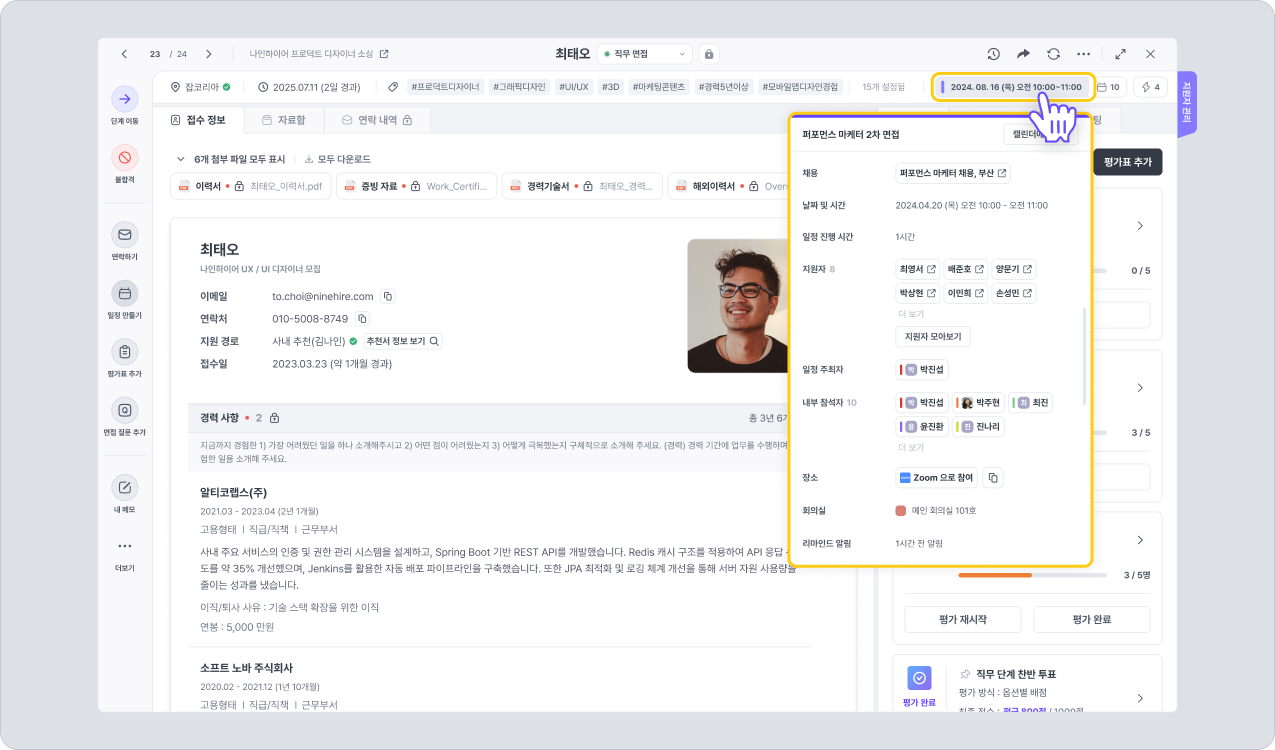Open applicant chip 배준호
The image size is (1275, 750).
click(967, 269)
